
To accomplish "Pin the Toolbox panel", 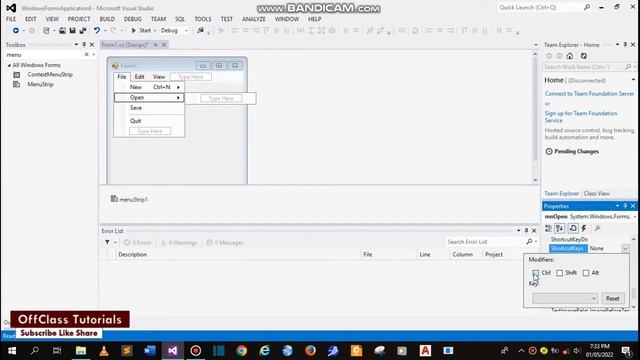I will (84, 44).
